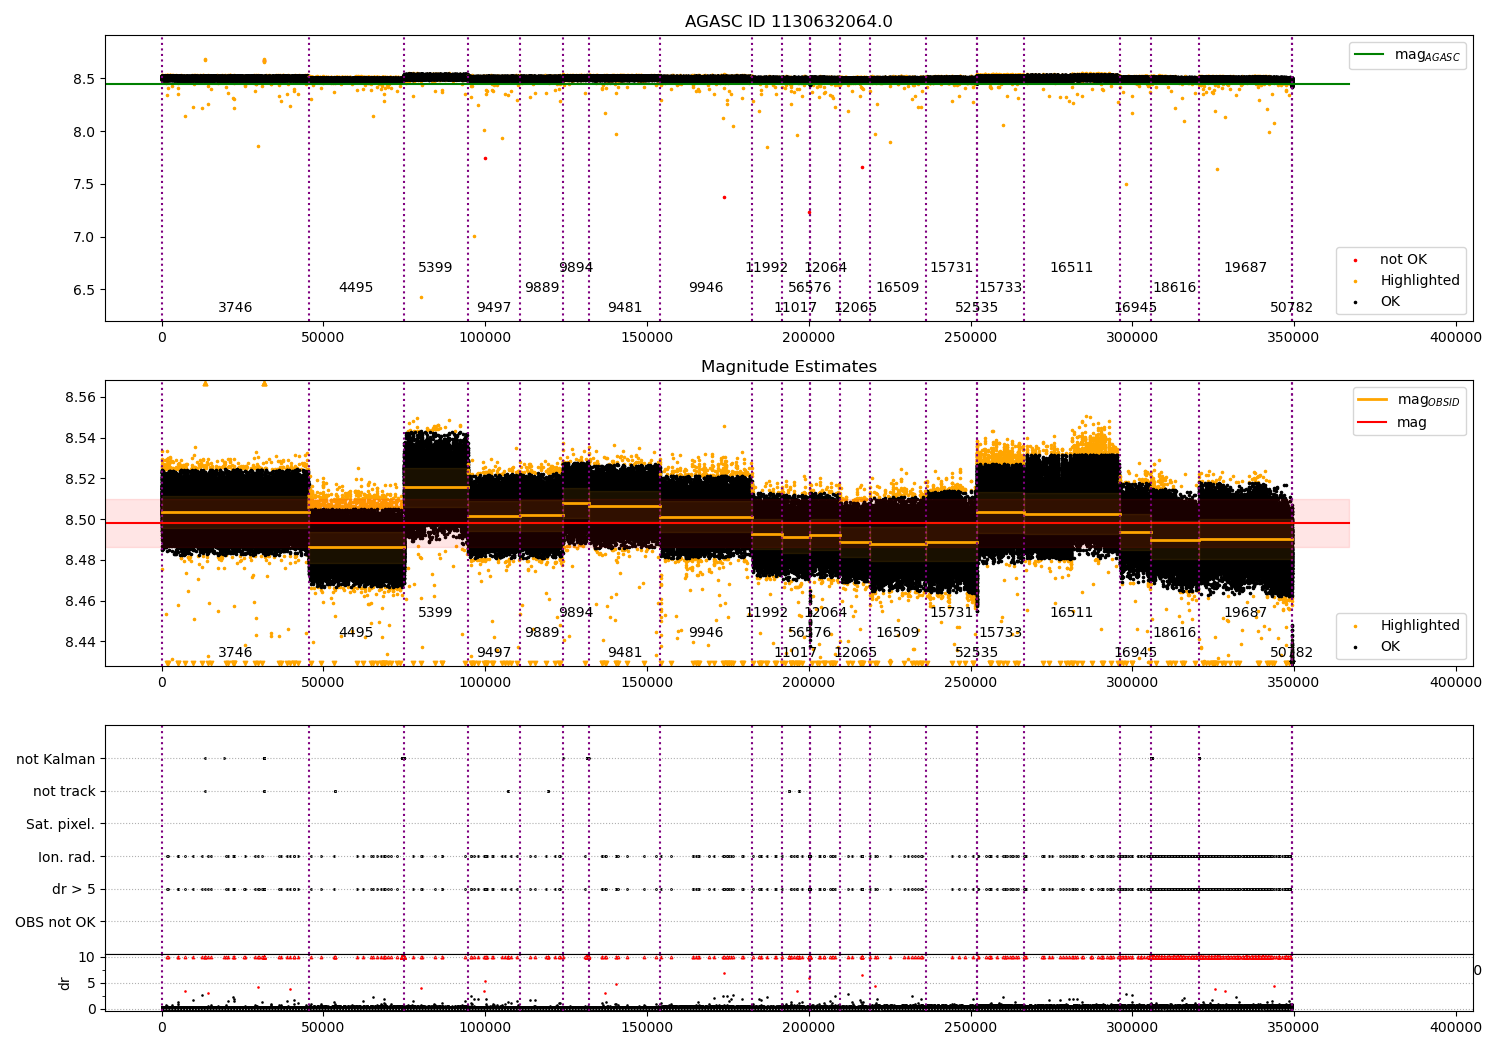Click the 'mag OBSID' legend entry
The image size is (1500, 1050).
click(x=1410, y=401)
